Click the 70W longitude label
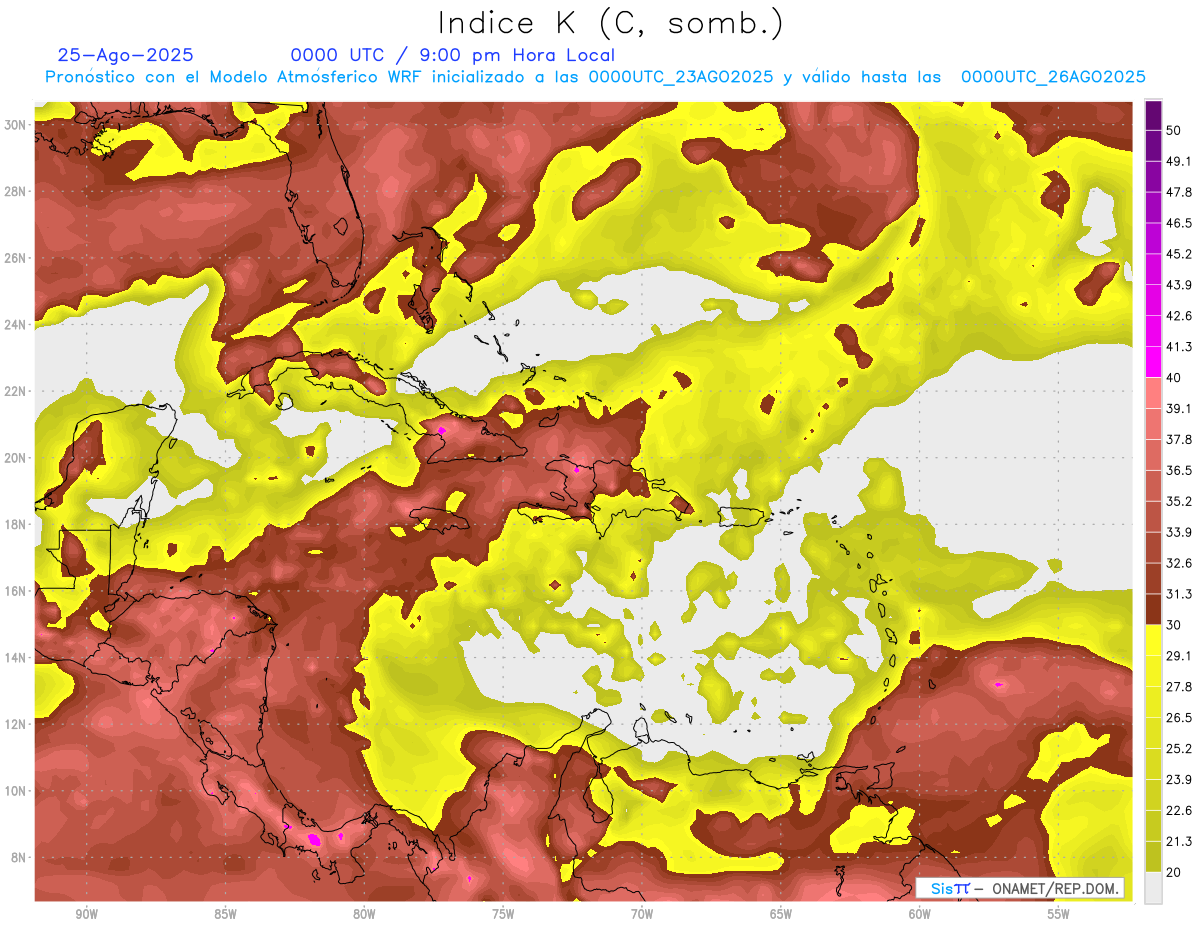1200x927 pixels. click(642, 914)
